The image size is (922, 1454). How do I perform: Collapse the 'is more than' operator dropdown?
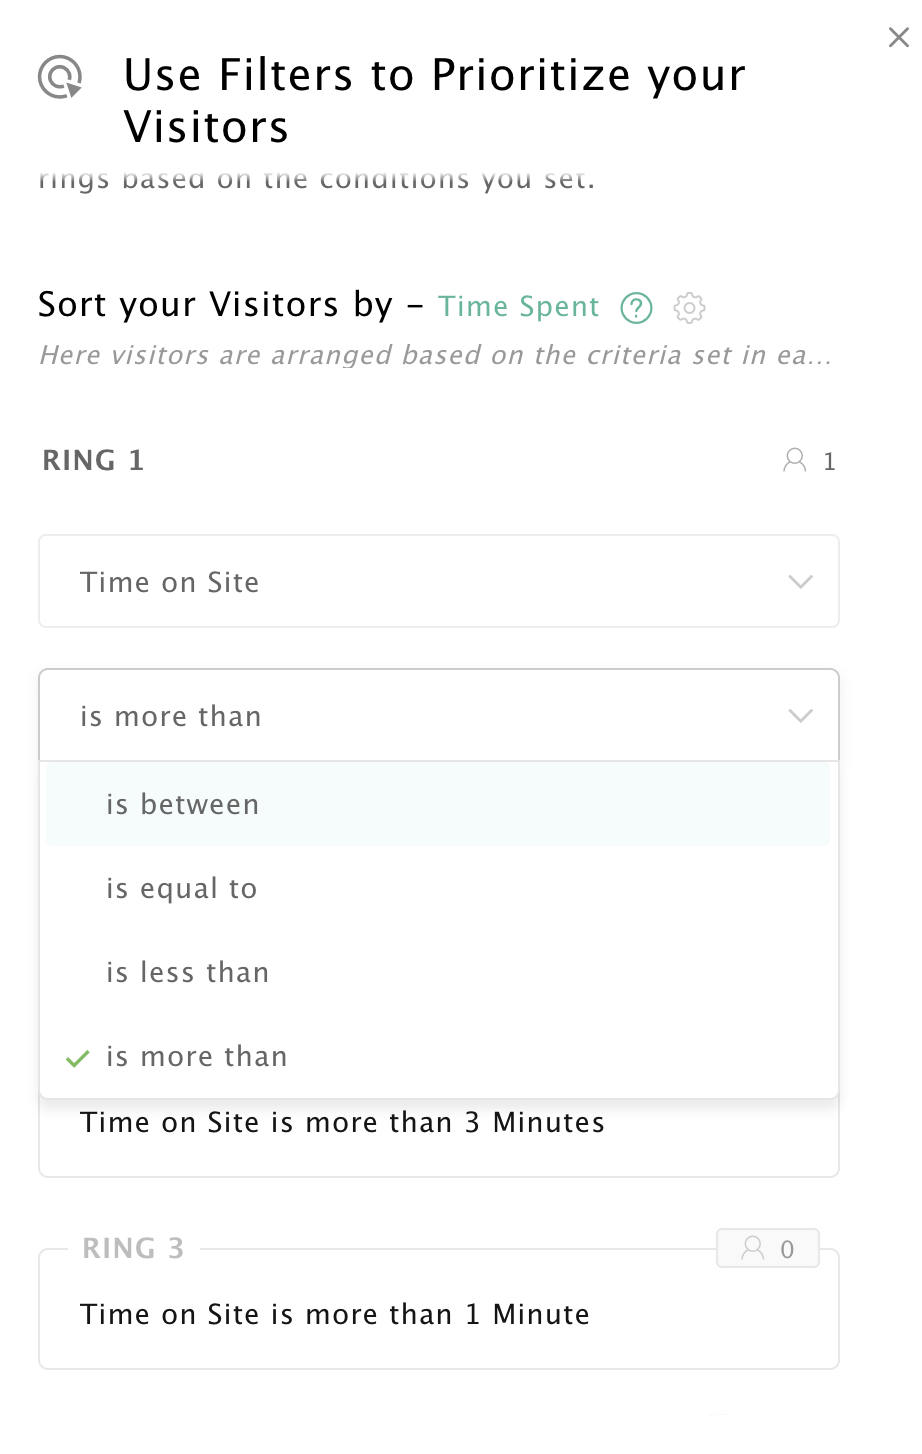point(439,715)
